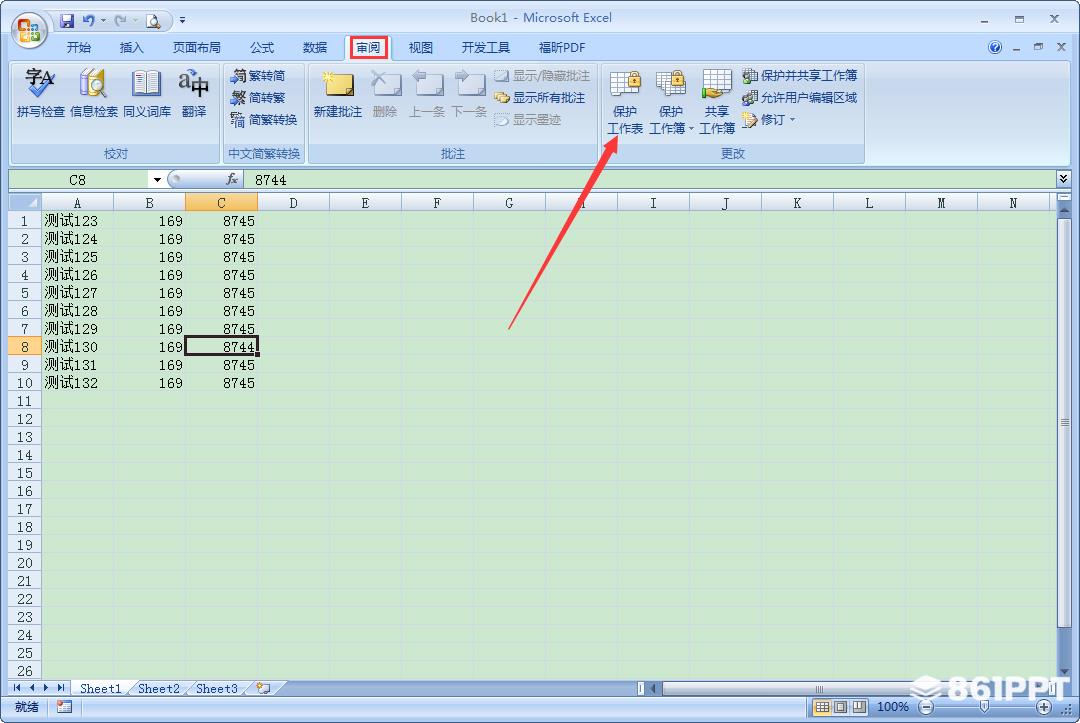The width and height of the screenshot is (1080, 723).
Task: Open Allow Users to Edit Ranges (允许用户编辑区域)
Action: (x=800, y=98)
